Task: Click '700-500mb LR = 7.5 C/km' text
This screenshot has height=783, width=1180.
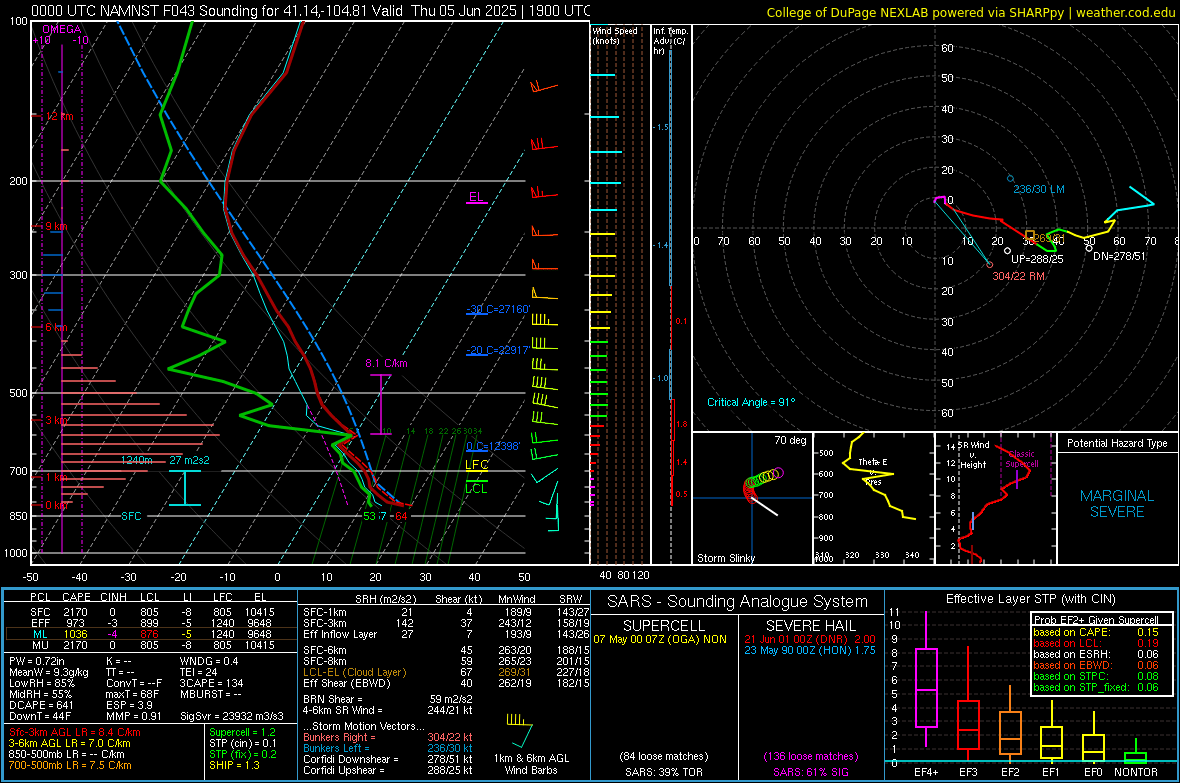Action: (70, 765)
